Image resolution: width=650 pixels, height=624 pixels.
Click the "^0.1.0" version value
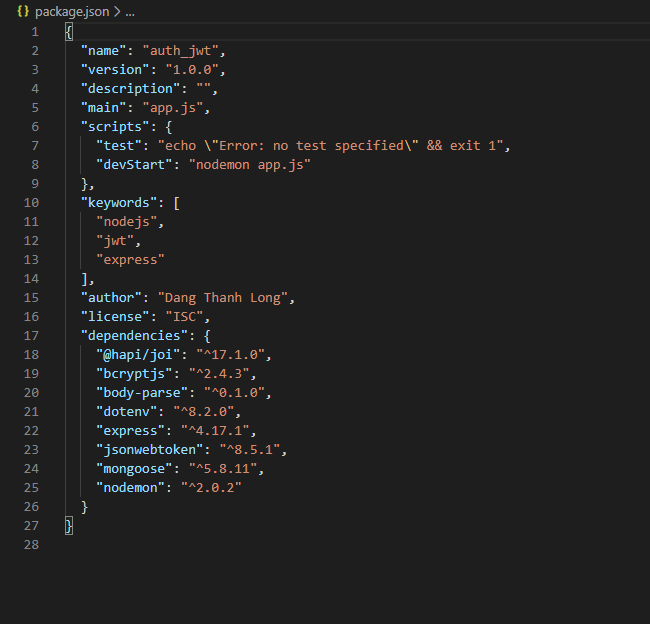pos(234,393)
